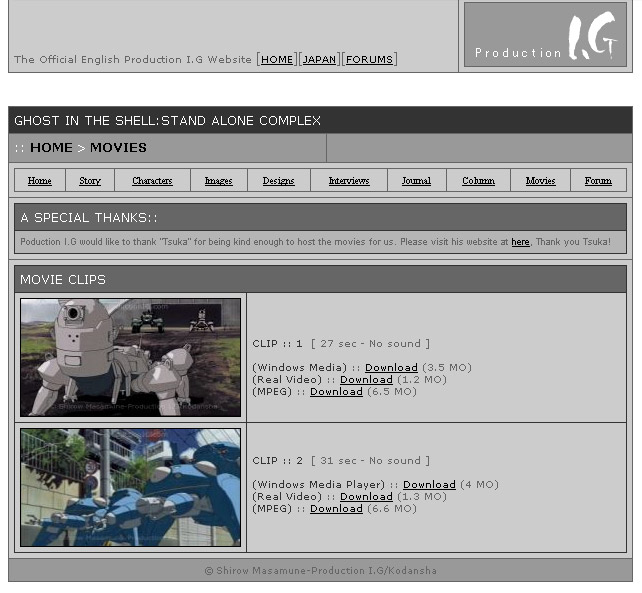This screenshot has width=642, height=593.
Task: Open the Column section
Action: pos(478,181)
